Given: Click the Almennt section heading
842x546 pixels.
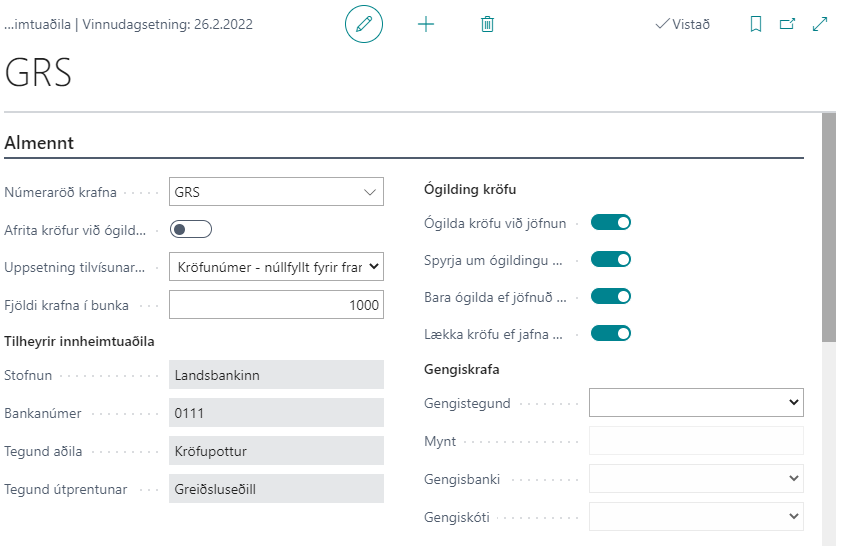Looking at the screenshot, I should [x=38, y=143].
